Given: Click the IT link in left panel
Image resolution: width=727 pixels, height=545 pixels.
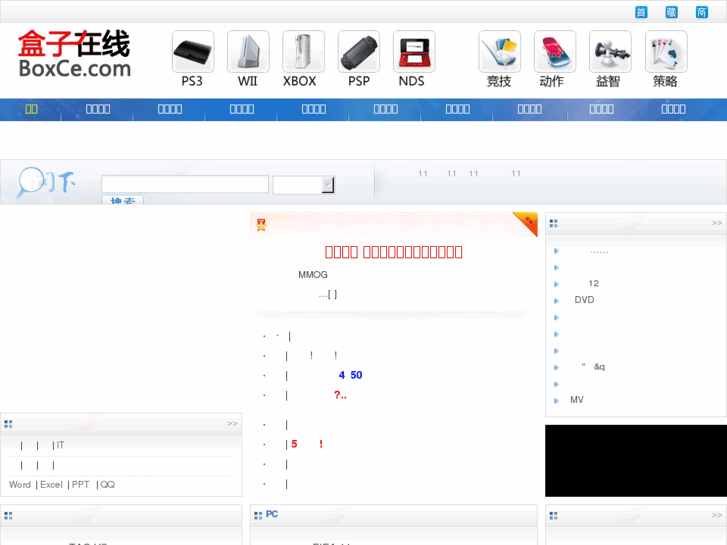Looking at the screenshot, I should 60,445.
